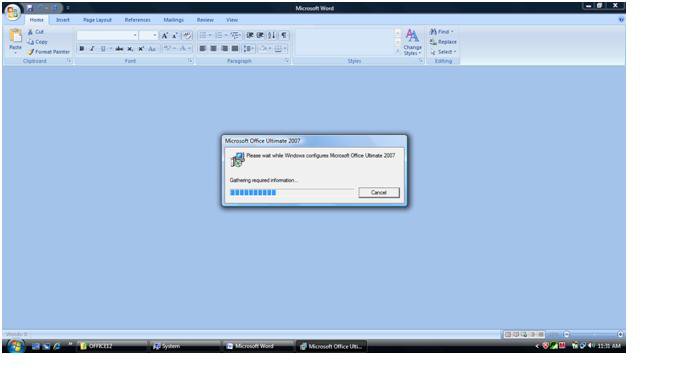Expand the Find dropdown arrow
Image resolution: width=683 pixels, height=384 pixels.
coord(452,32)
